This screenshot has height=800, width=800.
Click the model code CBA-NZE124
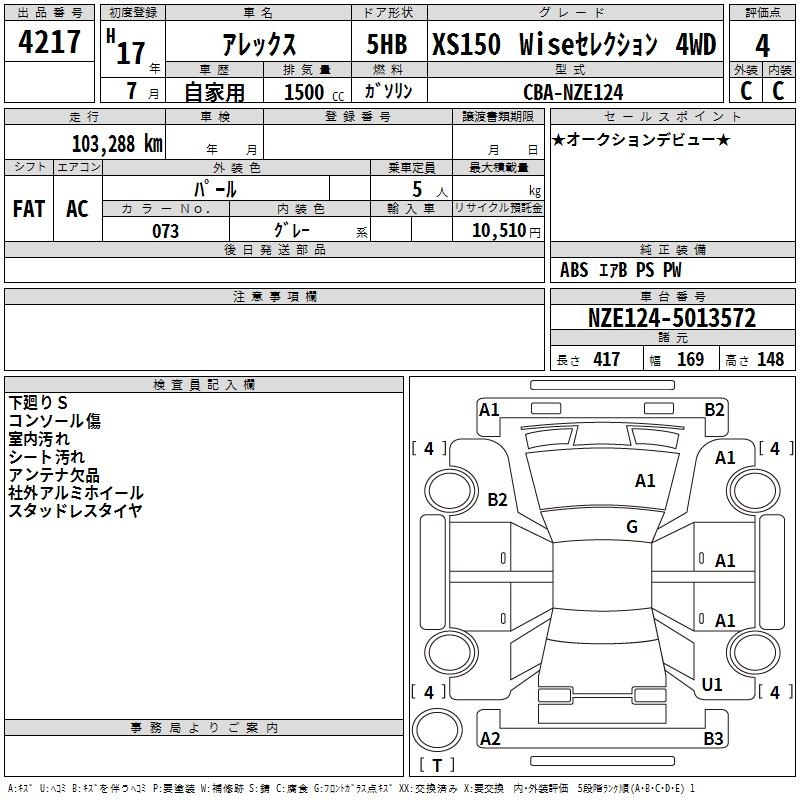click(x=573, y=92)
